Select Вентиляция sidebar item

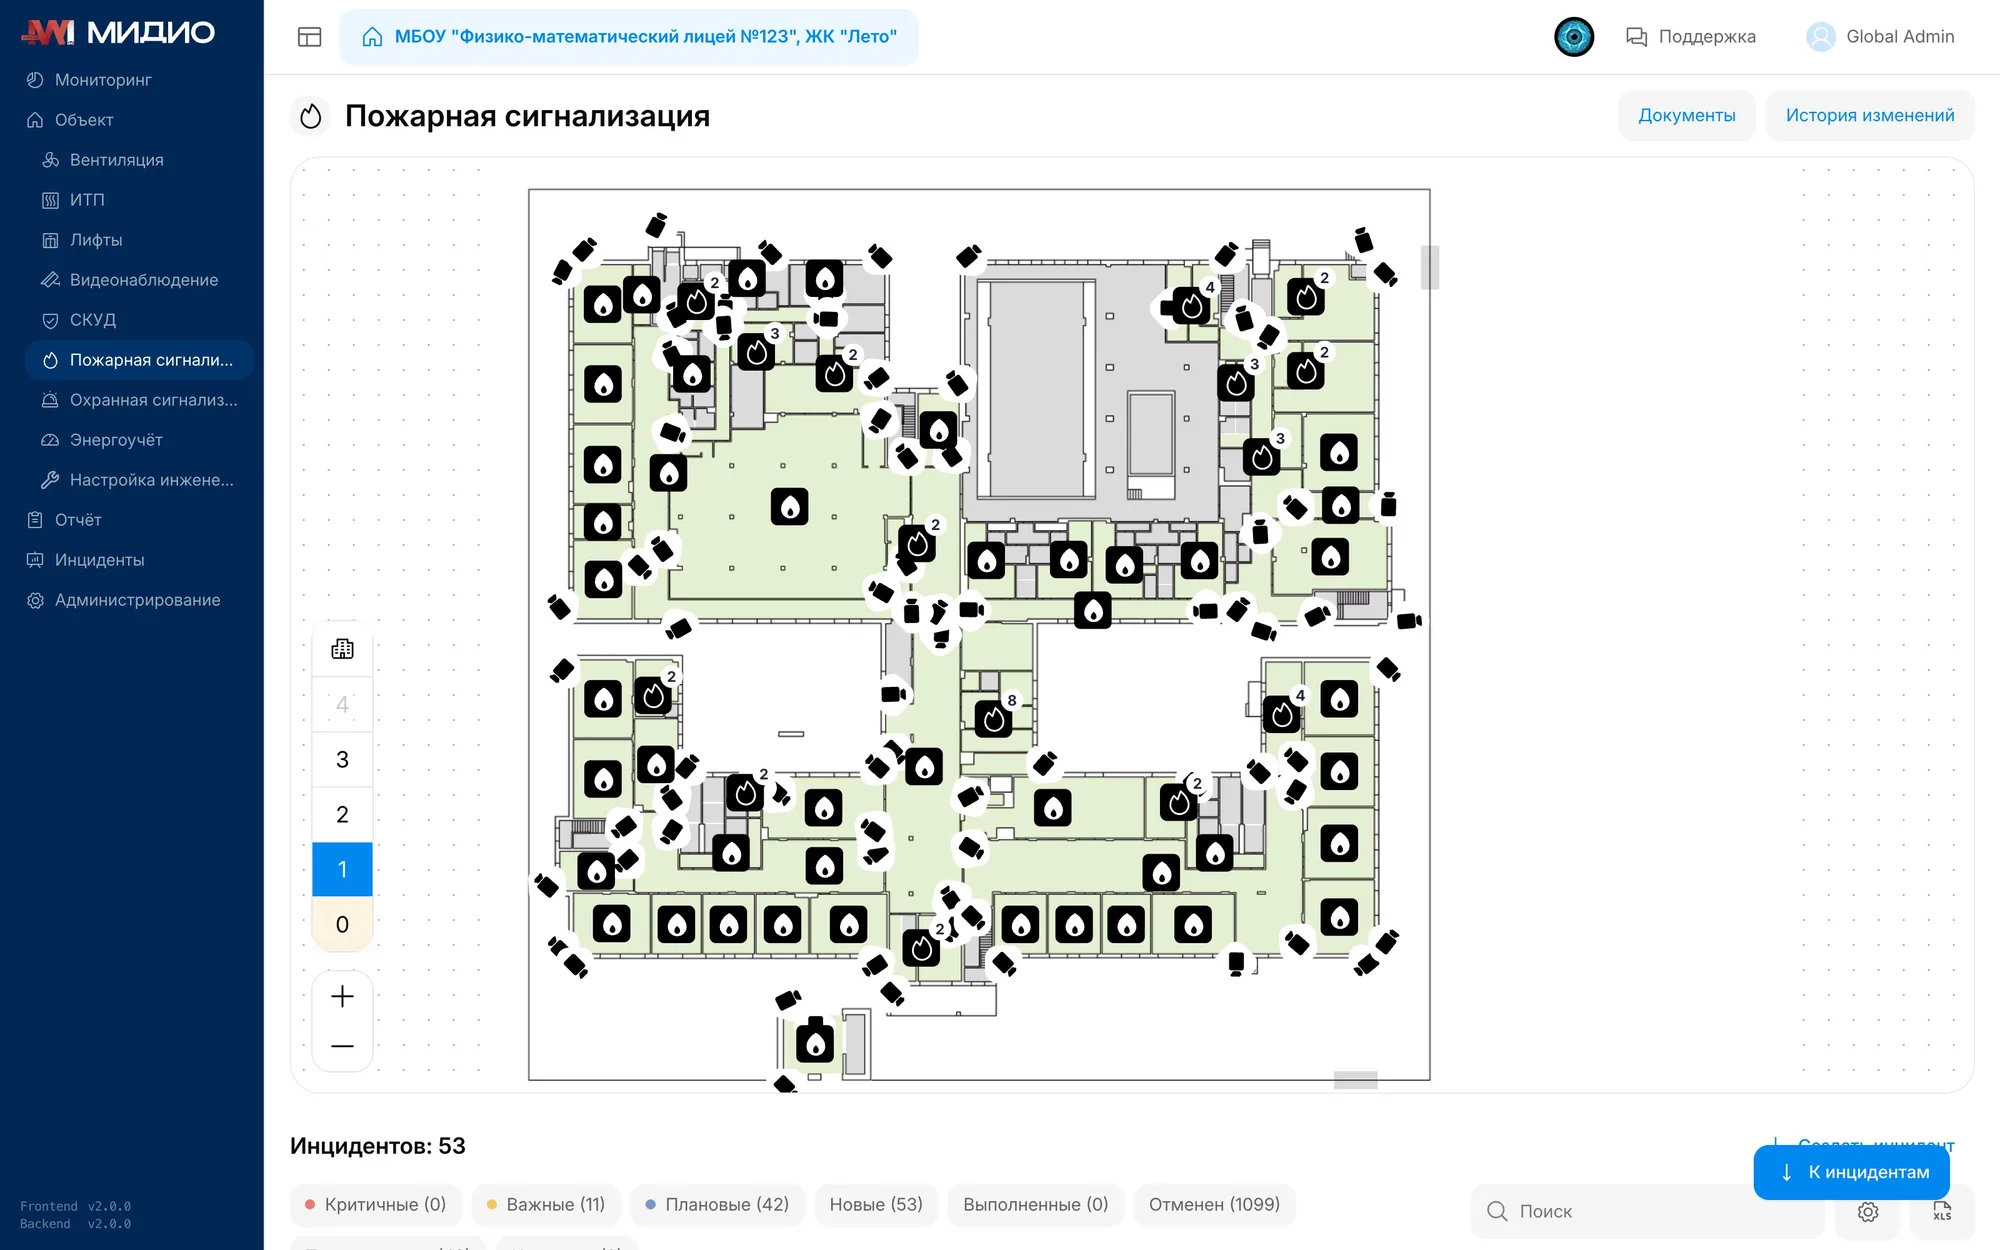click(116, 160)
